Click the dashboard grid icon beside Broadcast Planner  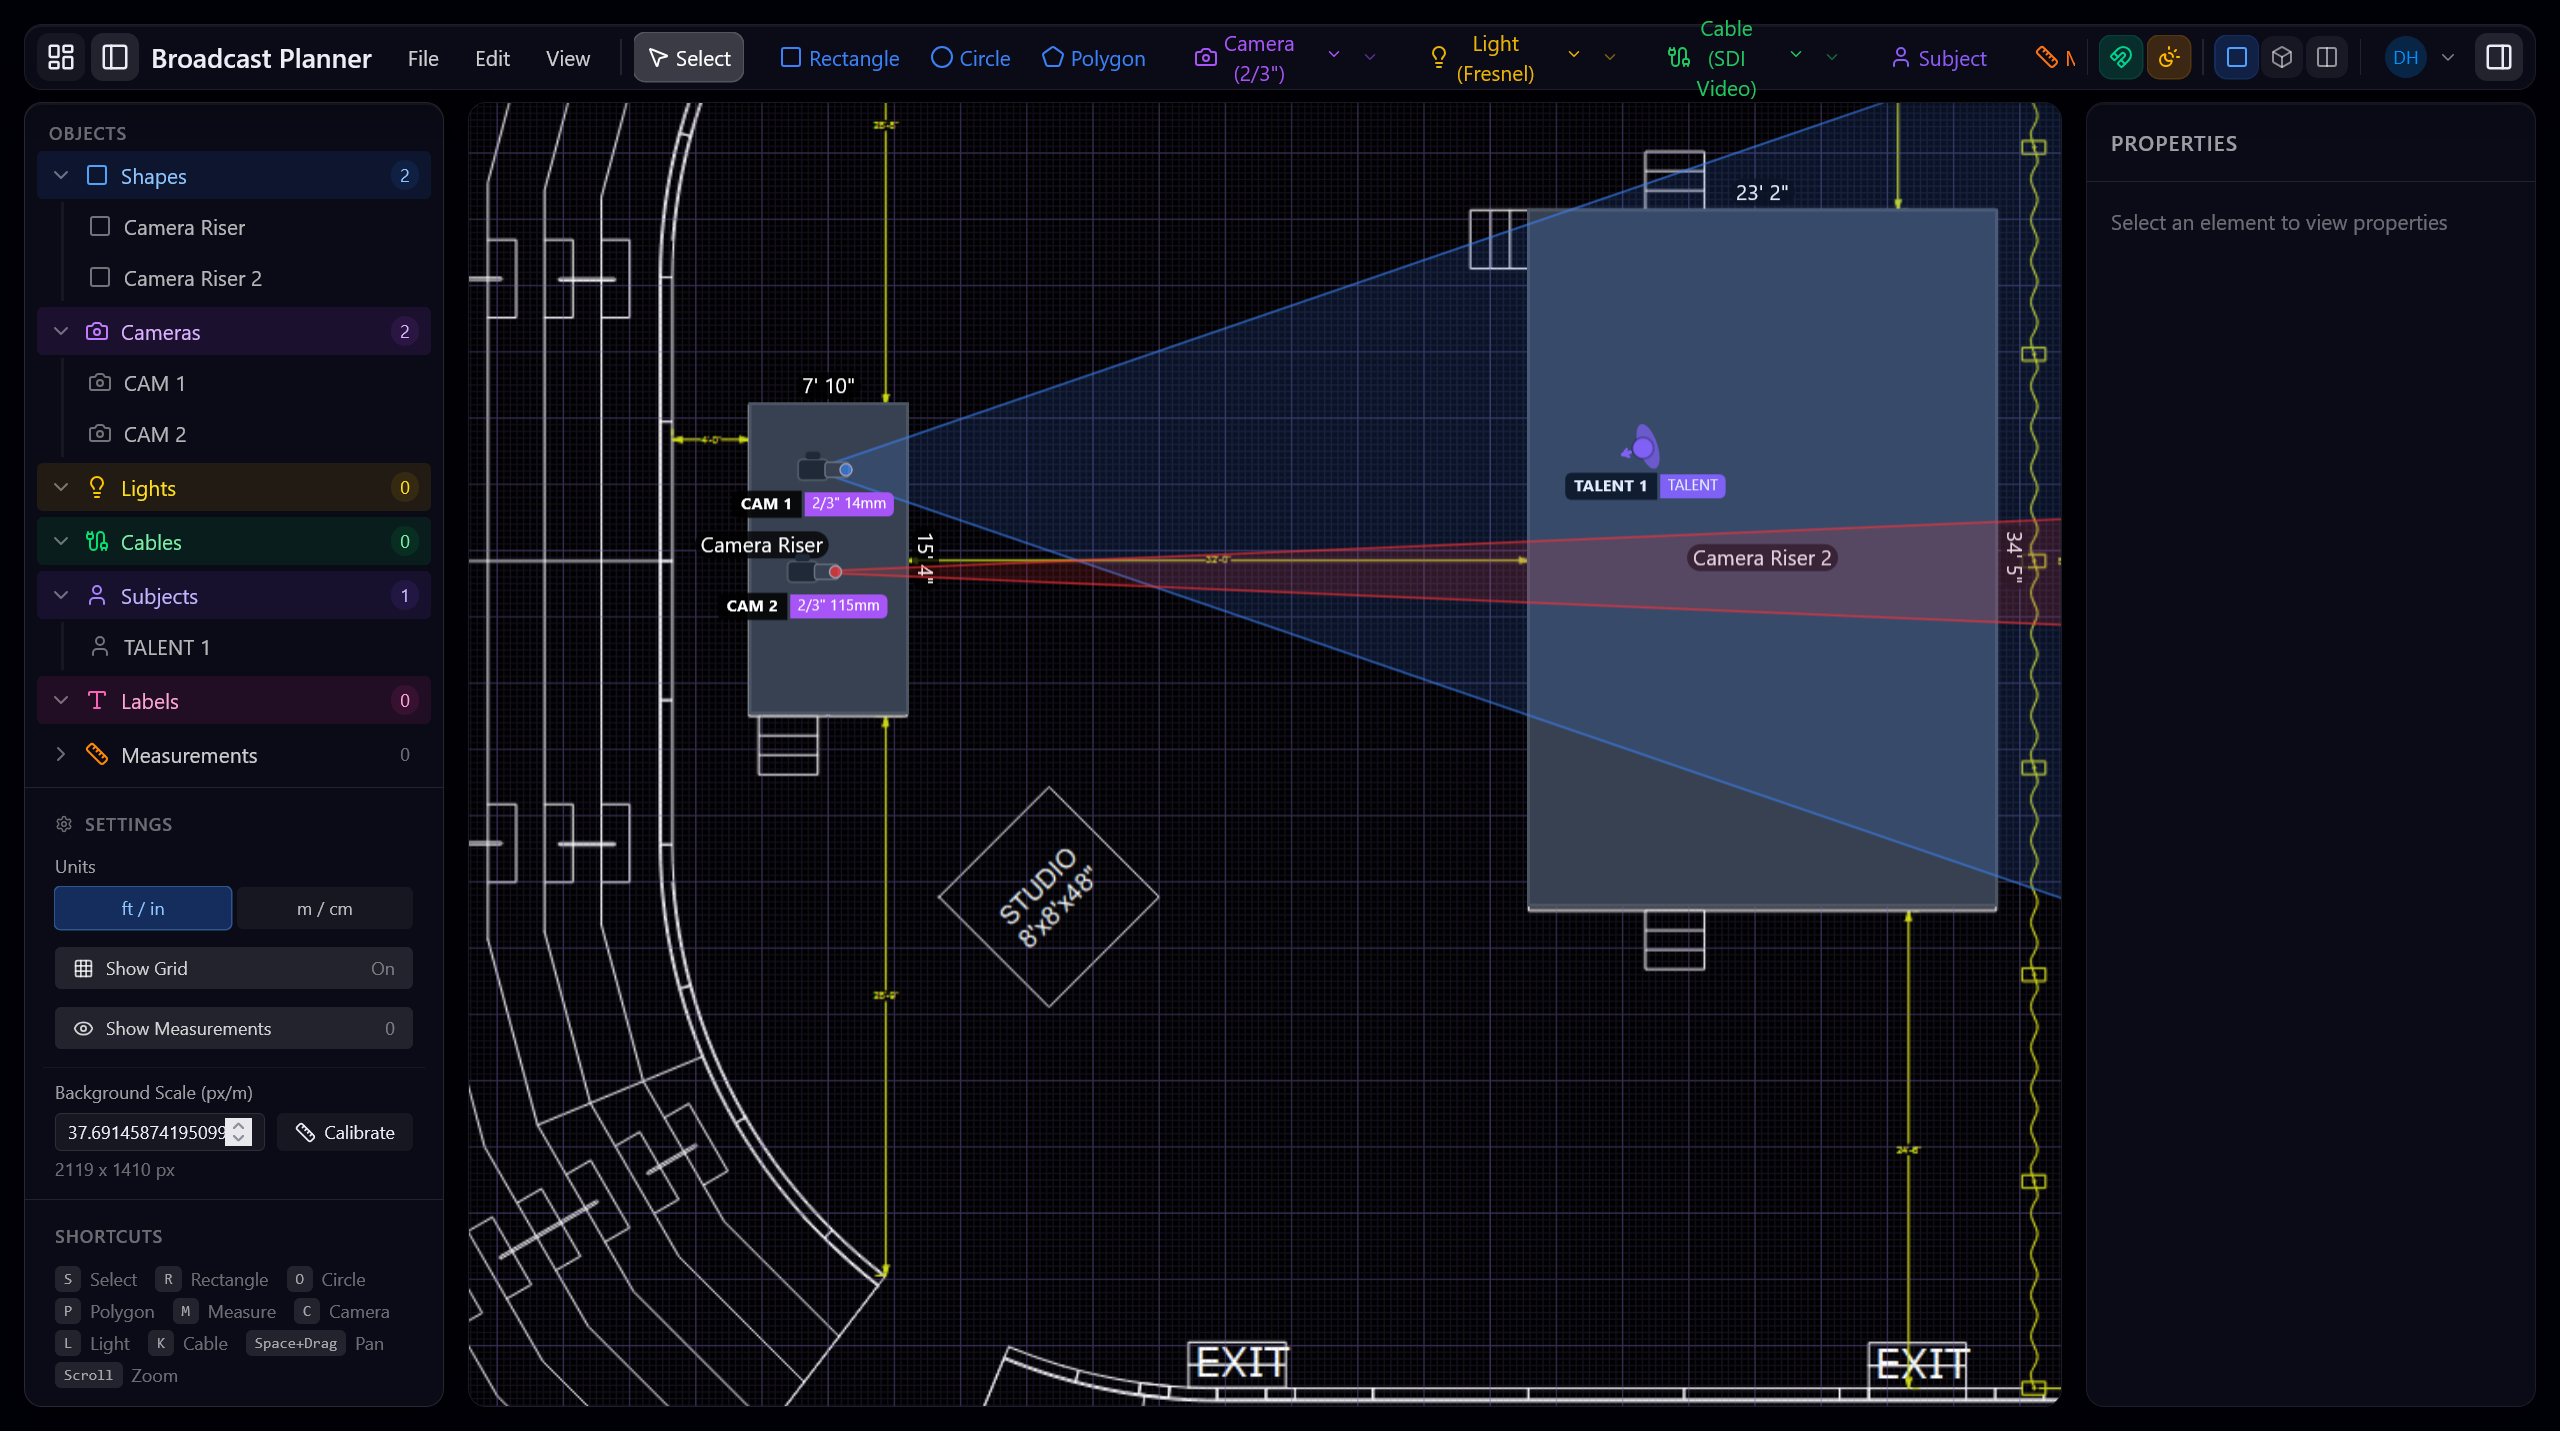(60, 56)
